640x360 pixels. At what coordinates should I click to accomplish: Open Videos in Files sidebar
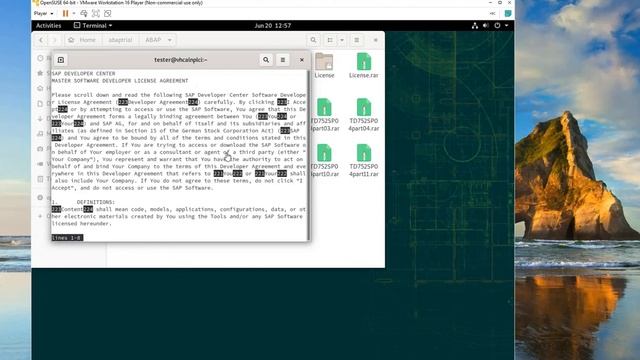pos(40,164)
